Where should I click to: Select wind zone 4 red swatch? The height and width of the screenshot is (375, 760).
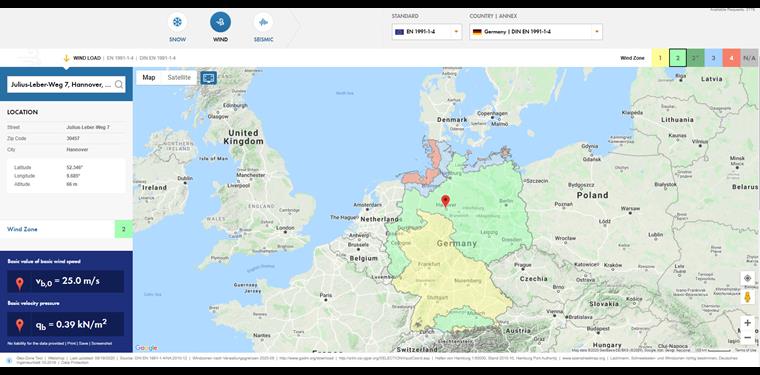731,58
